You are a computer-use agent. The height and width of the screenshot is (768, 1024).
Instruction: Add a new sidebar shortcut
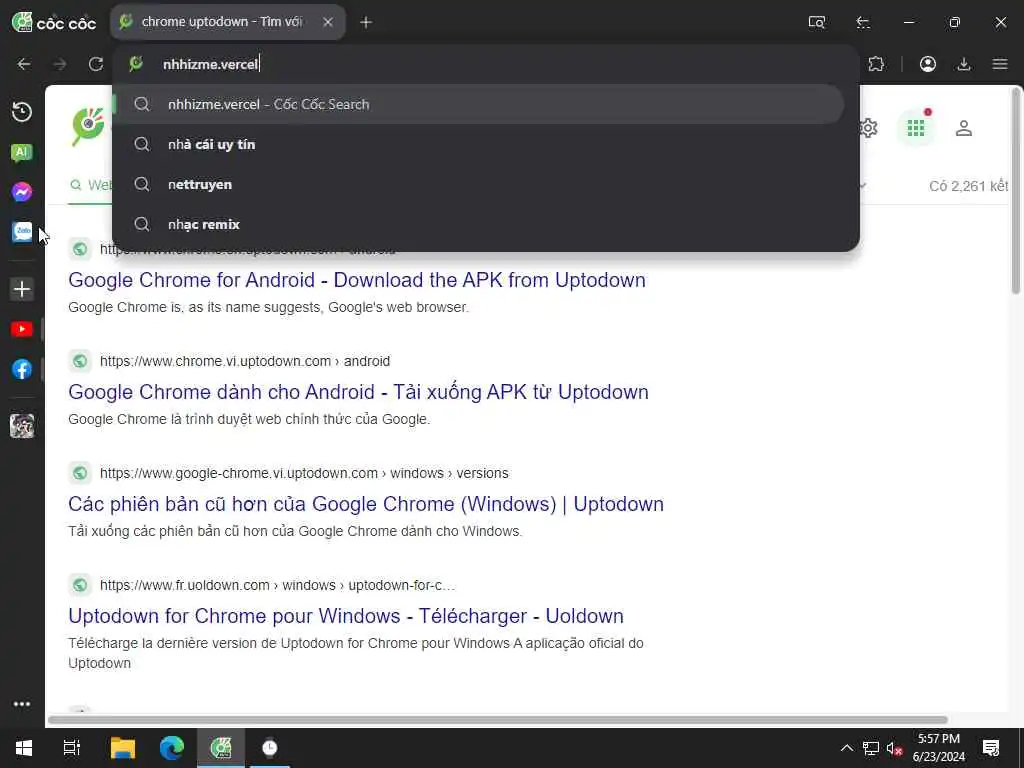[x=22, y=289]
